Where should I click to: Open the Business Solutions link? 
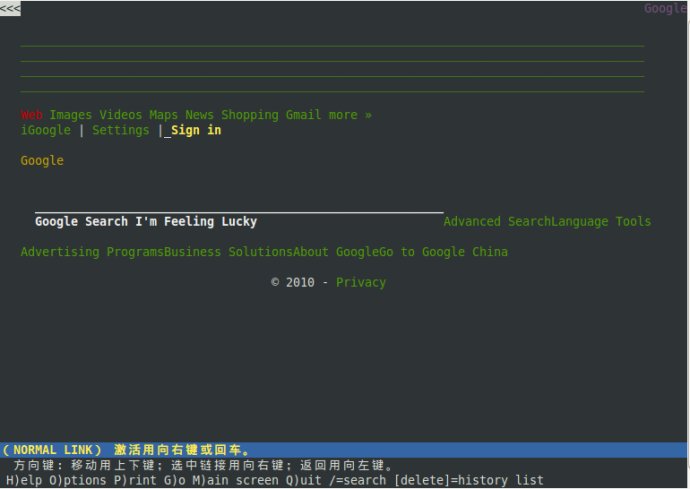pyautogui.click(x=228, y=252)
